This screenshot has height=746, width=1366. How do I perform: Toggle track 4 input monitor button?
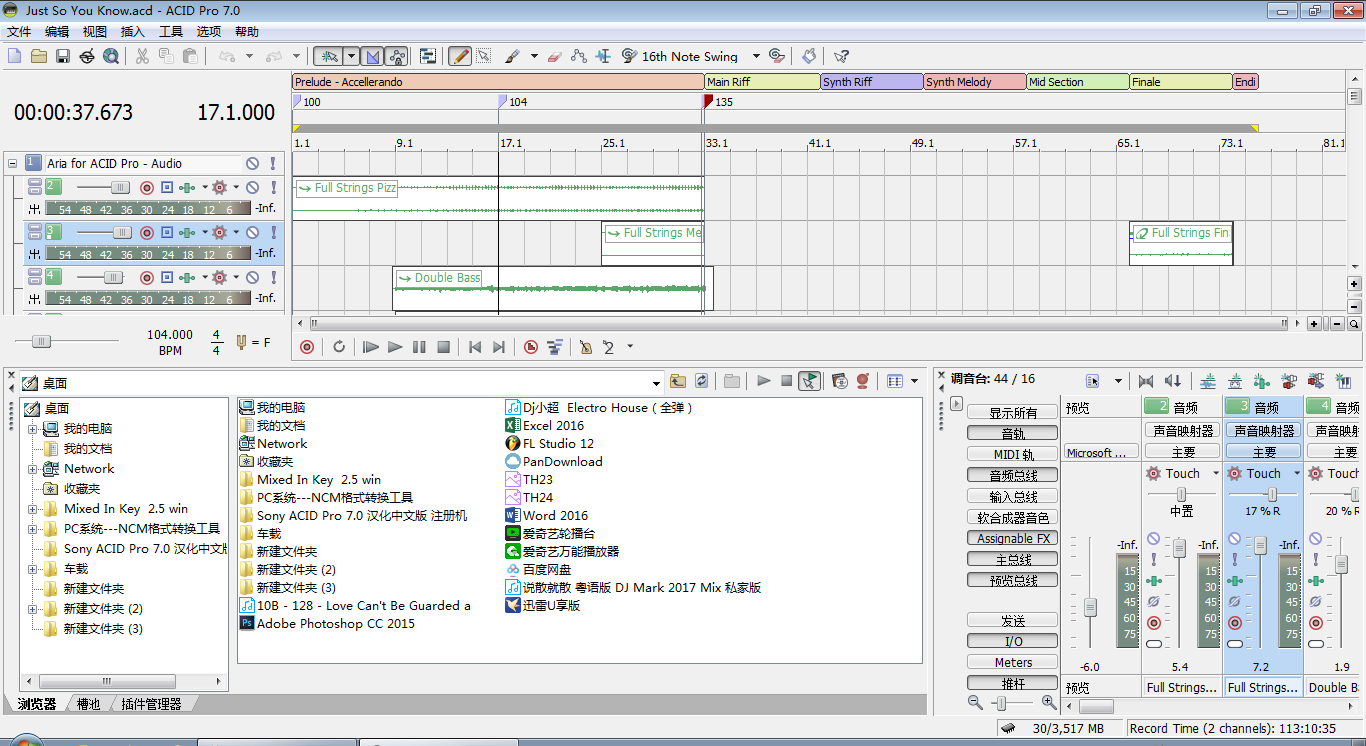[x=167, y=277]
